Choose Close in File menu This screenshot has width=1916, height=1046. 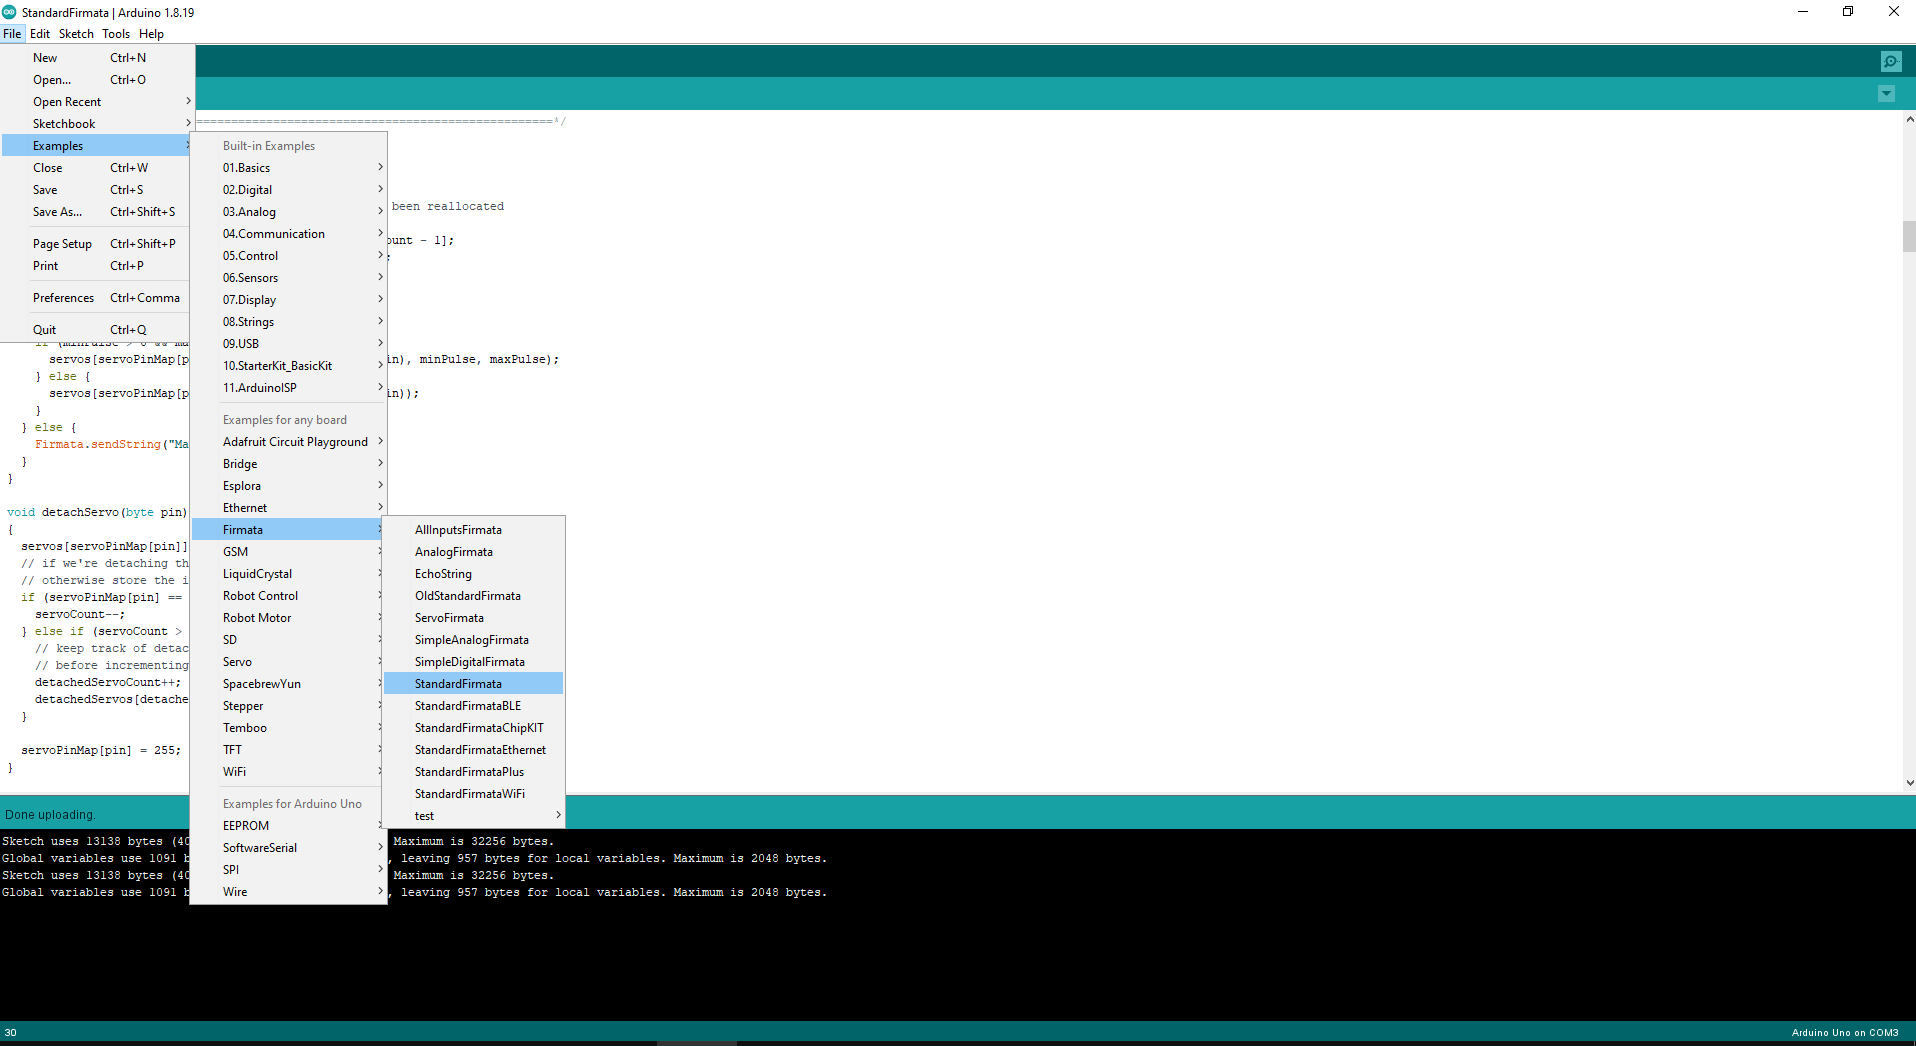coord(97,168)
